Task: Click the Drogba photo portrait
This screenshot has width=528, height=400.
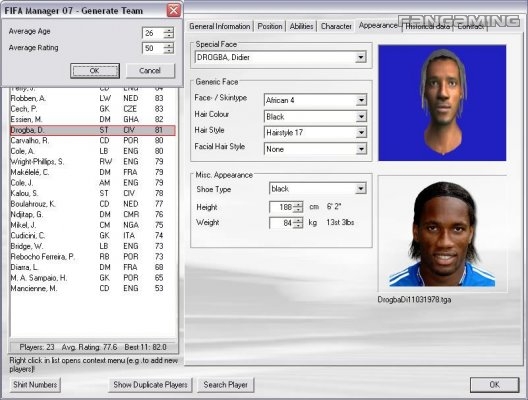Action: [x=442, y=234]
